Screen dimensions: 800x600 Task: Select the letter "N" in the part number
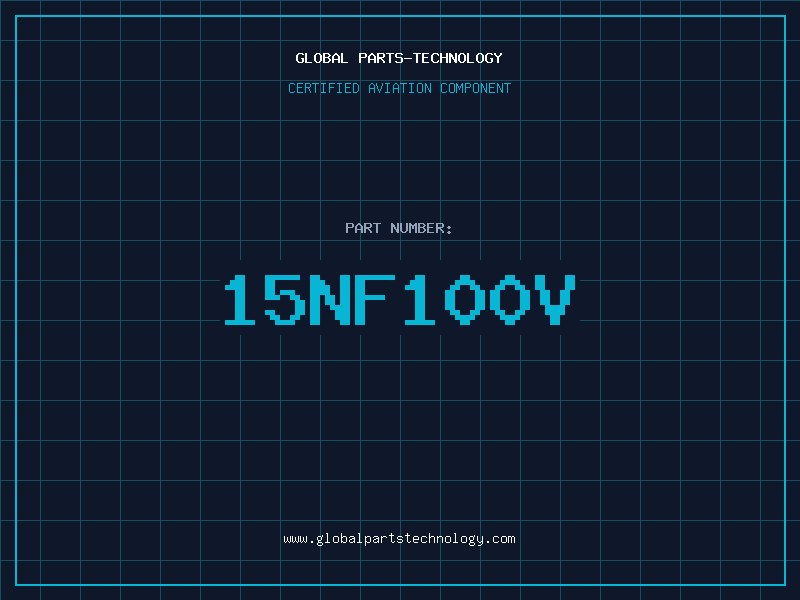point(330,300)
